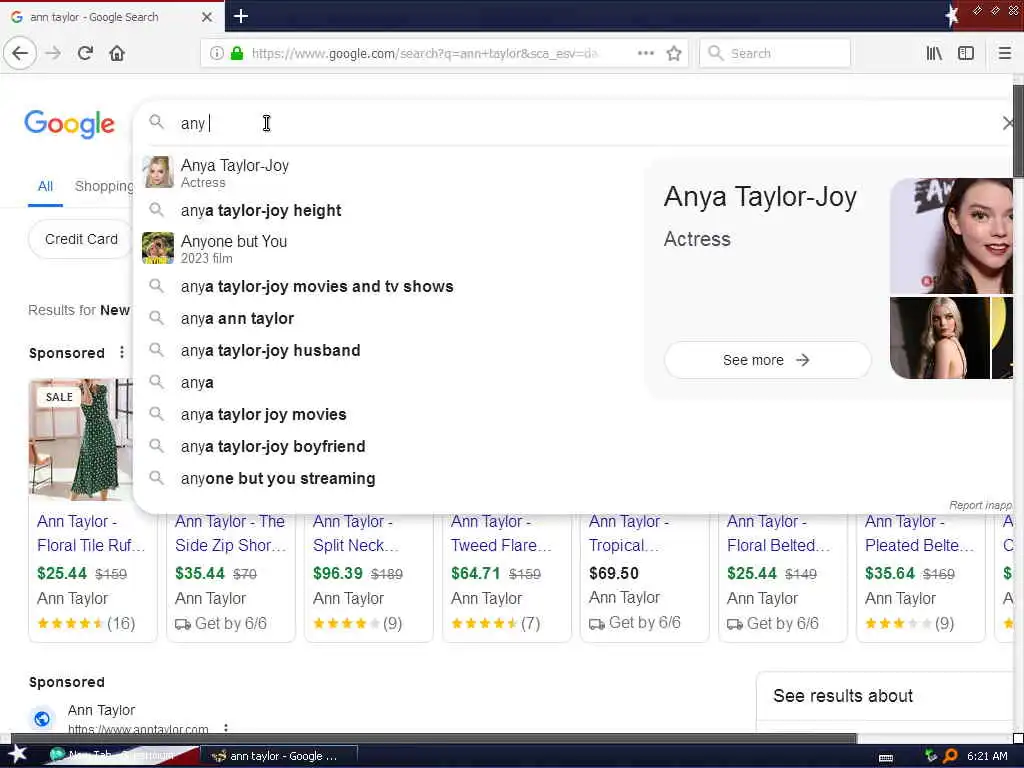1024x768 pixels.
Task: Choose suggestion anya taylor-joy boyfriend
Action: pyautogui.click(x=273, y=446)
